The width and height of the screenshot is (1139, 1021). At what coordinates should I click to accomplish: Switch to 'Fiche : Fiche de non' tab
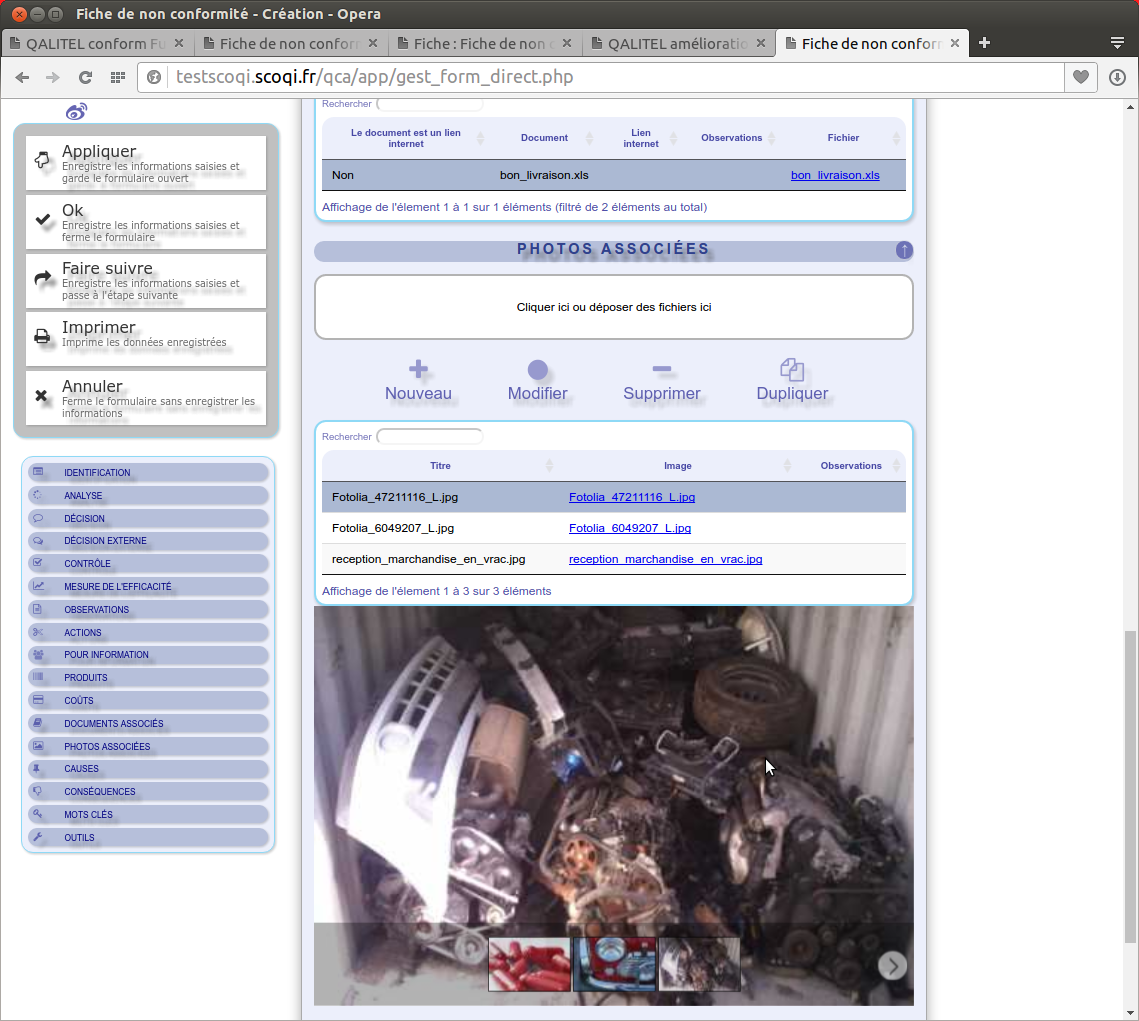pyautogui.click(x=484, y=44)
